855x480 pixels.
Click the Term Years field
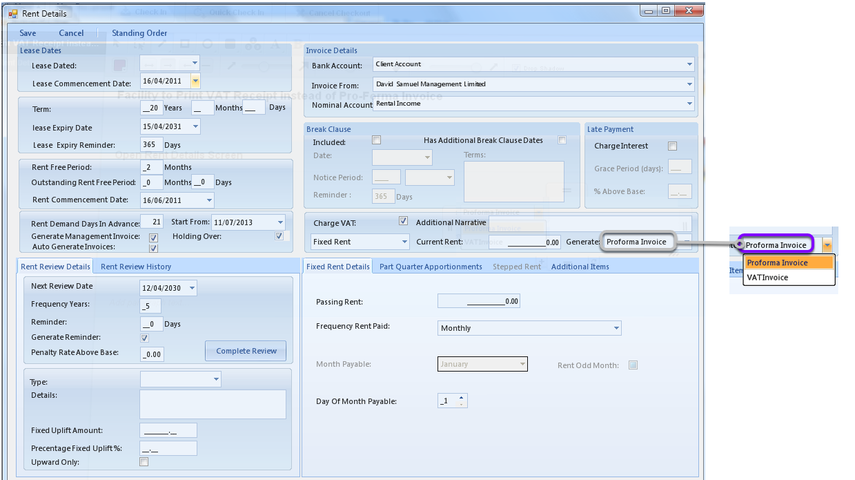pyautogui.click(x=150, y=108)
